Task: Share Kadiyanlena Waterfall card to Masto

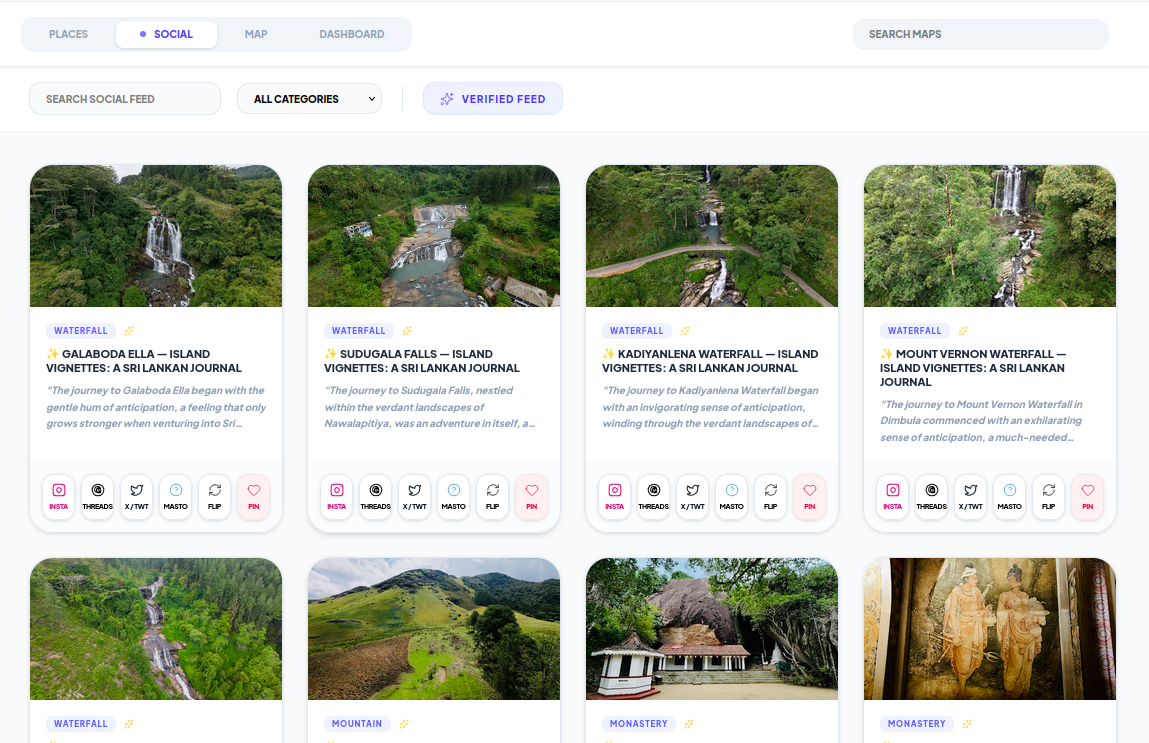Action: (731, 497)
